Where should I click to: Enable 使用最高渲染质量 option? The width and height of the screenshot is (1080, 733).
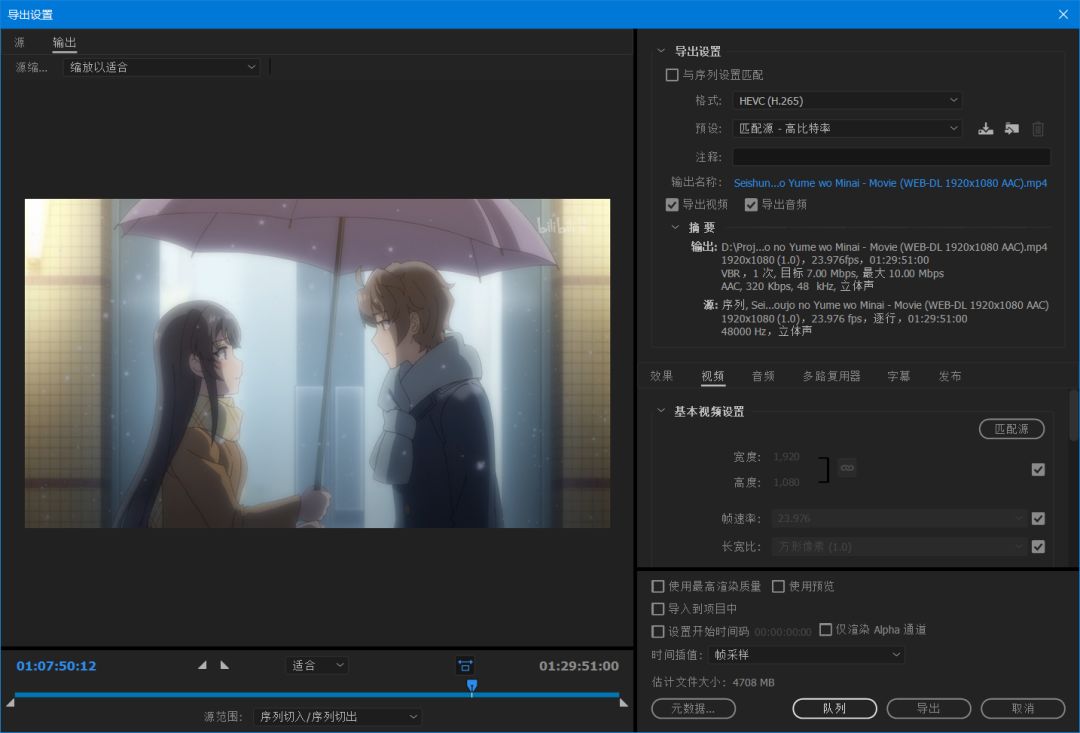[x=657, y=586]
